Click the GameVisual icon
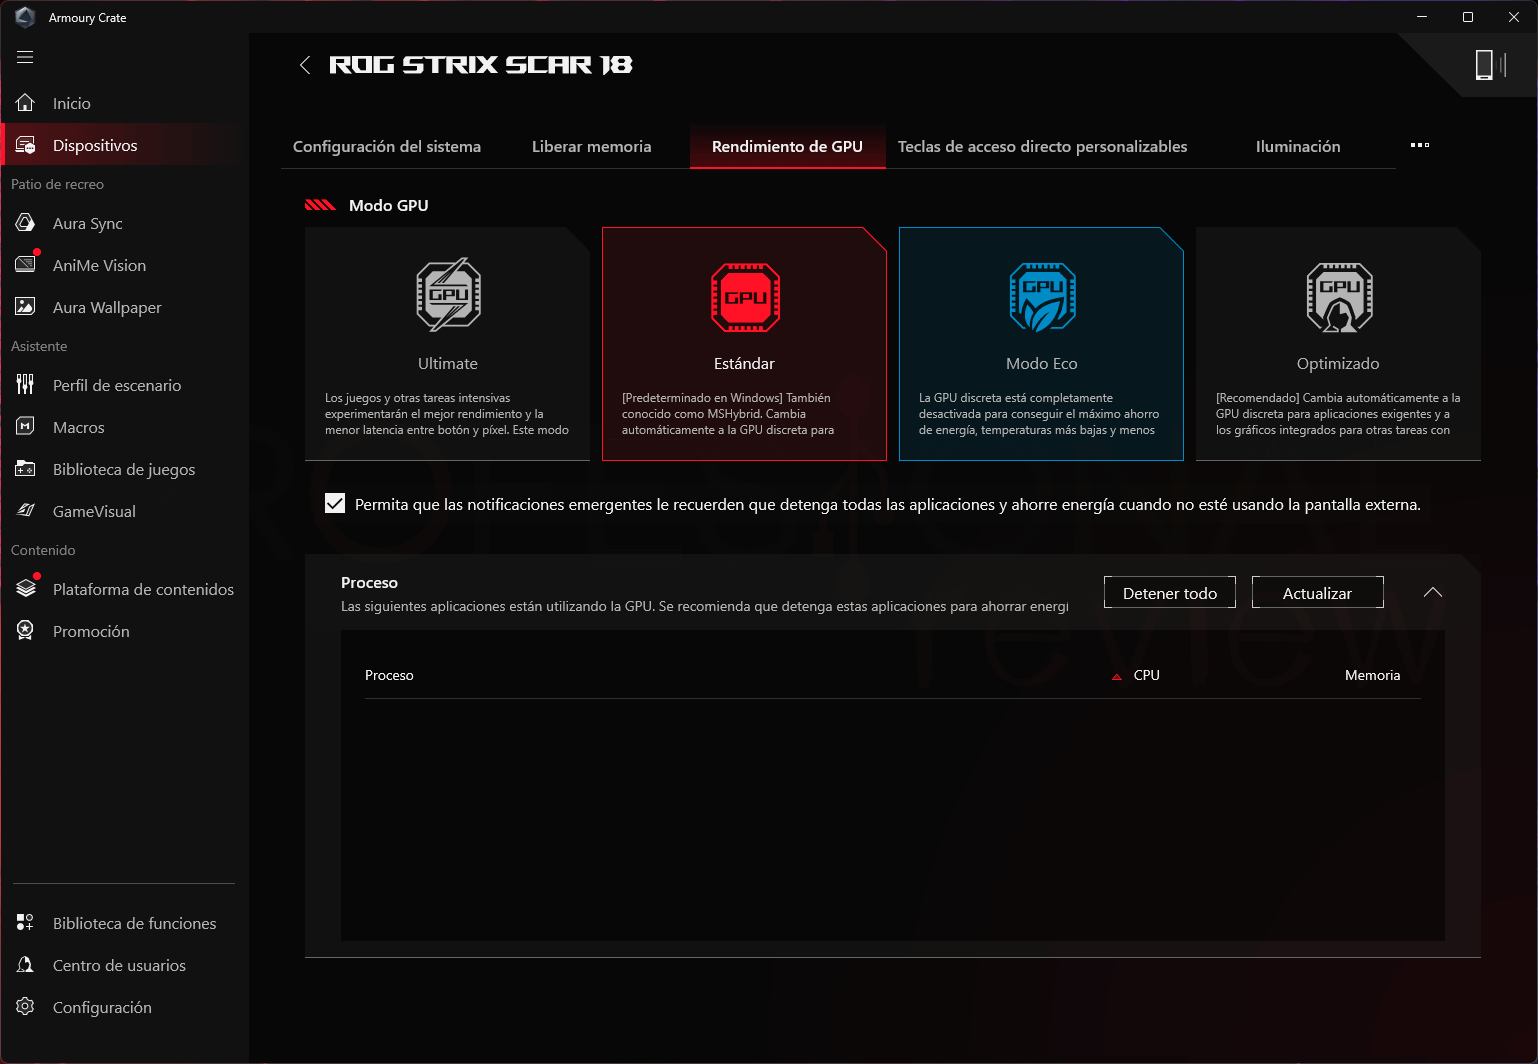 pyautogui.click(x=26, y=511)
